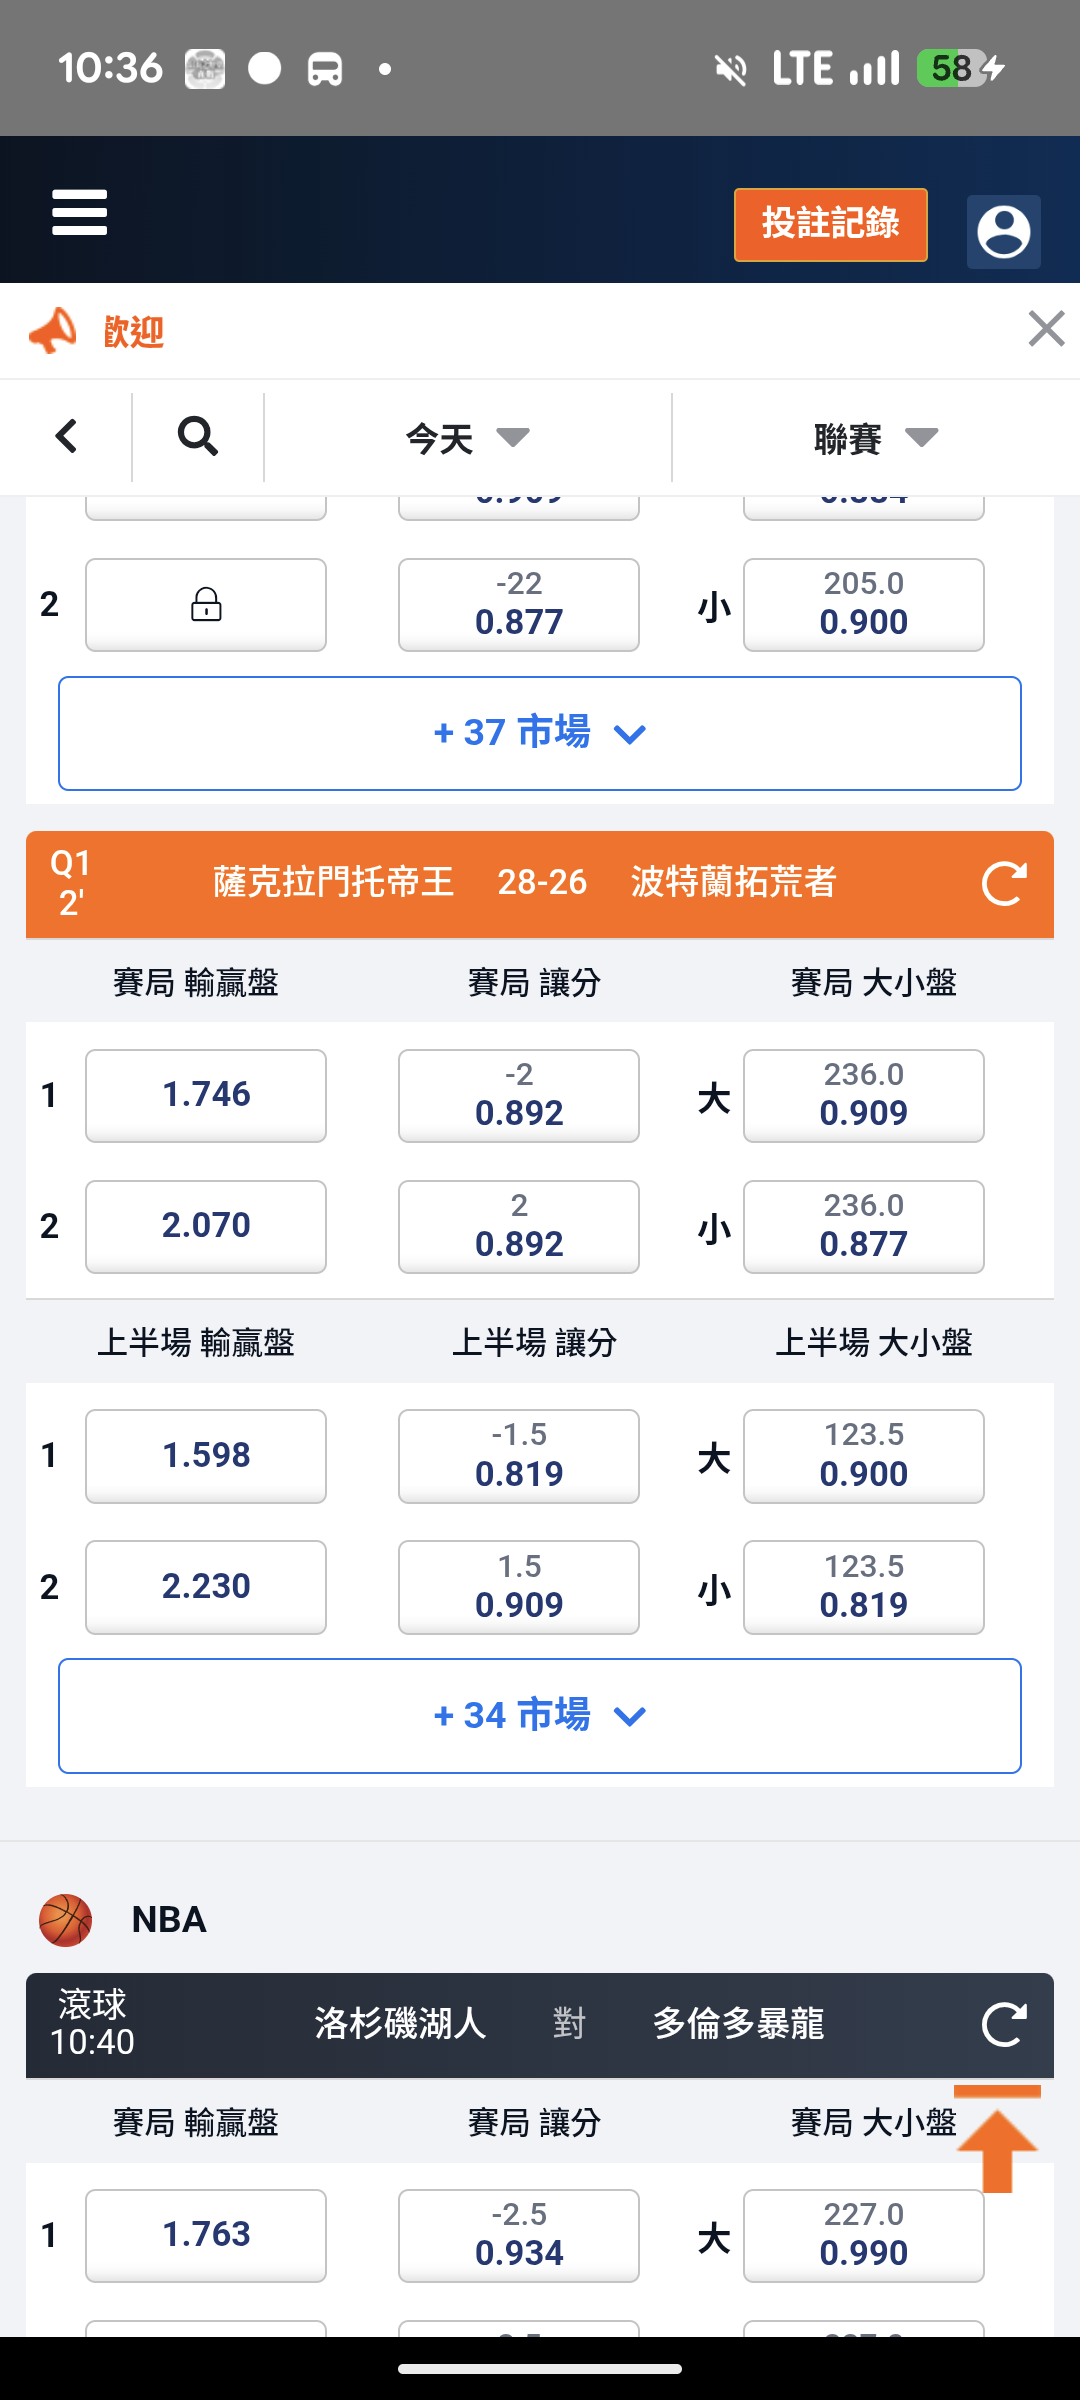Open the 聯賽 league dropdown
Image resolution: width=1080 pixels, height=2400 pixels.
coord(876,438)
